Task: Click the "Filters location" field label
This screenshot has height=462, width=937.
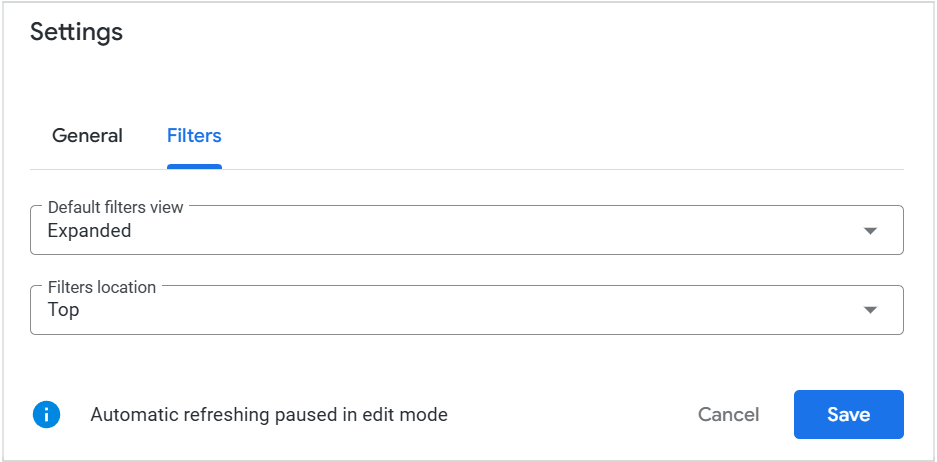Action: pyautogui.click(x=102, y=287)
